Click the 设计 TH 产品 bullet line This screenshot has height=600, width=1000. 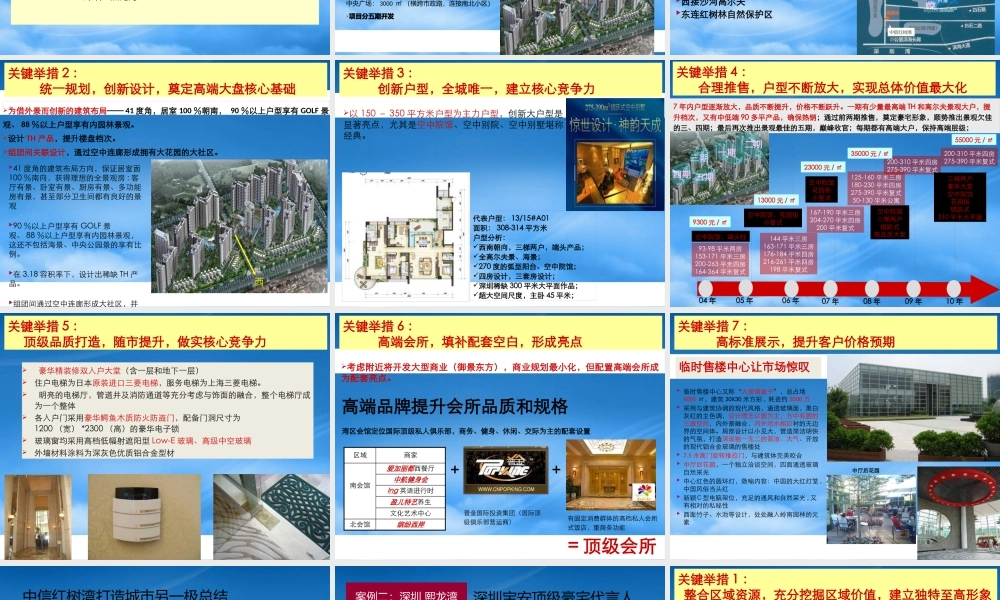pos(61,138)
